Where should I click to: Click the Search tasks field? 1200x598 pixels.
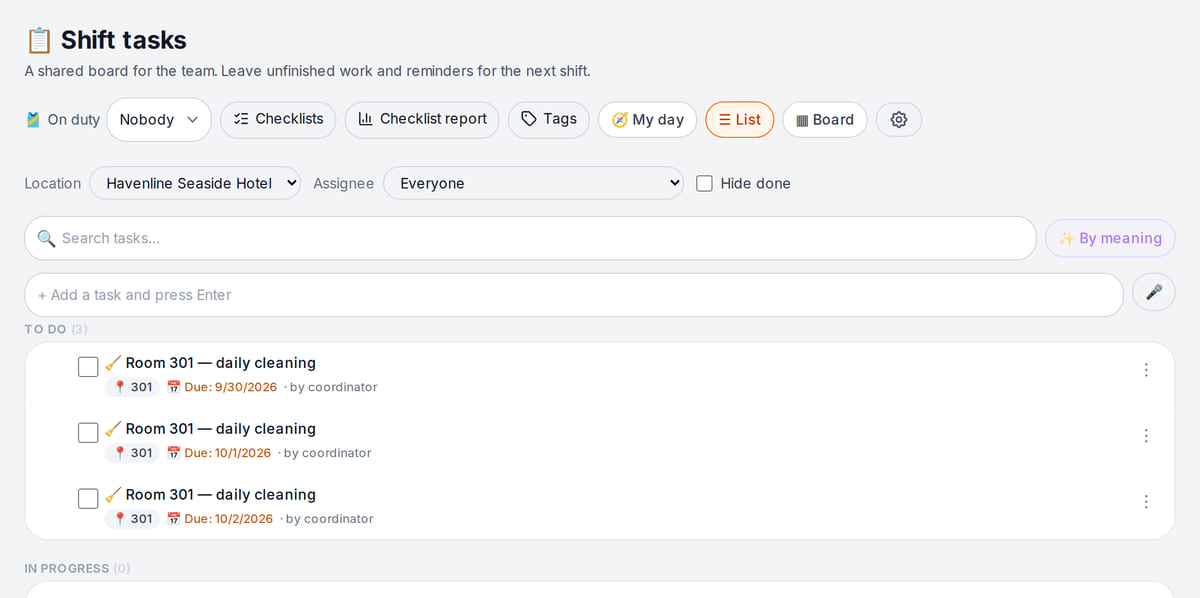click(530, 238)
